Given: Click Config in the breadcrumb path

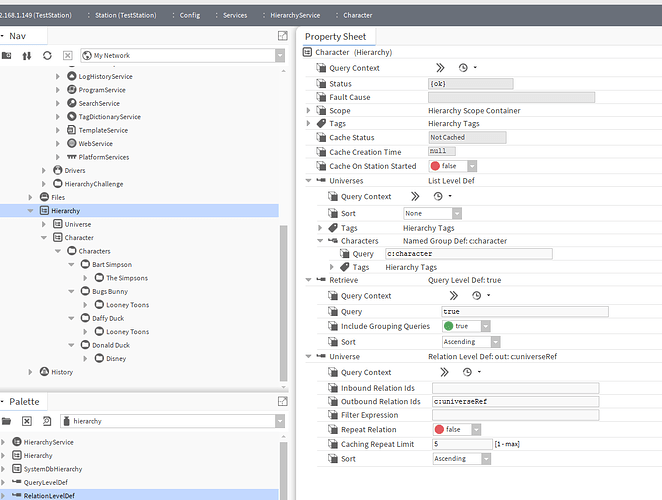Looking at the screenshot, I should (x=190, y=15).
